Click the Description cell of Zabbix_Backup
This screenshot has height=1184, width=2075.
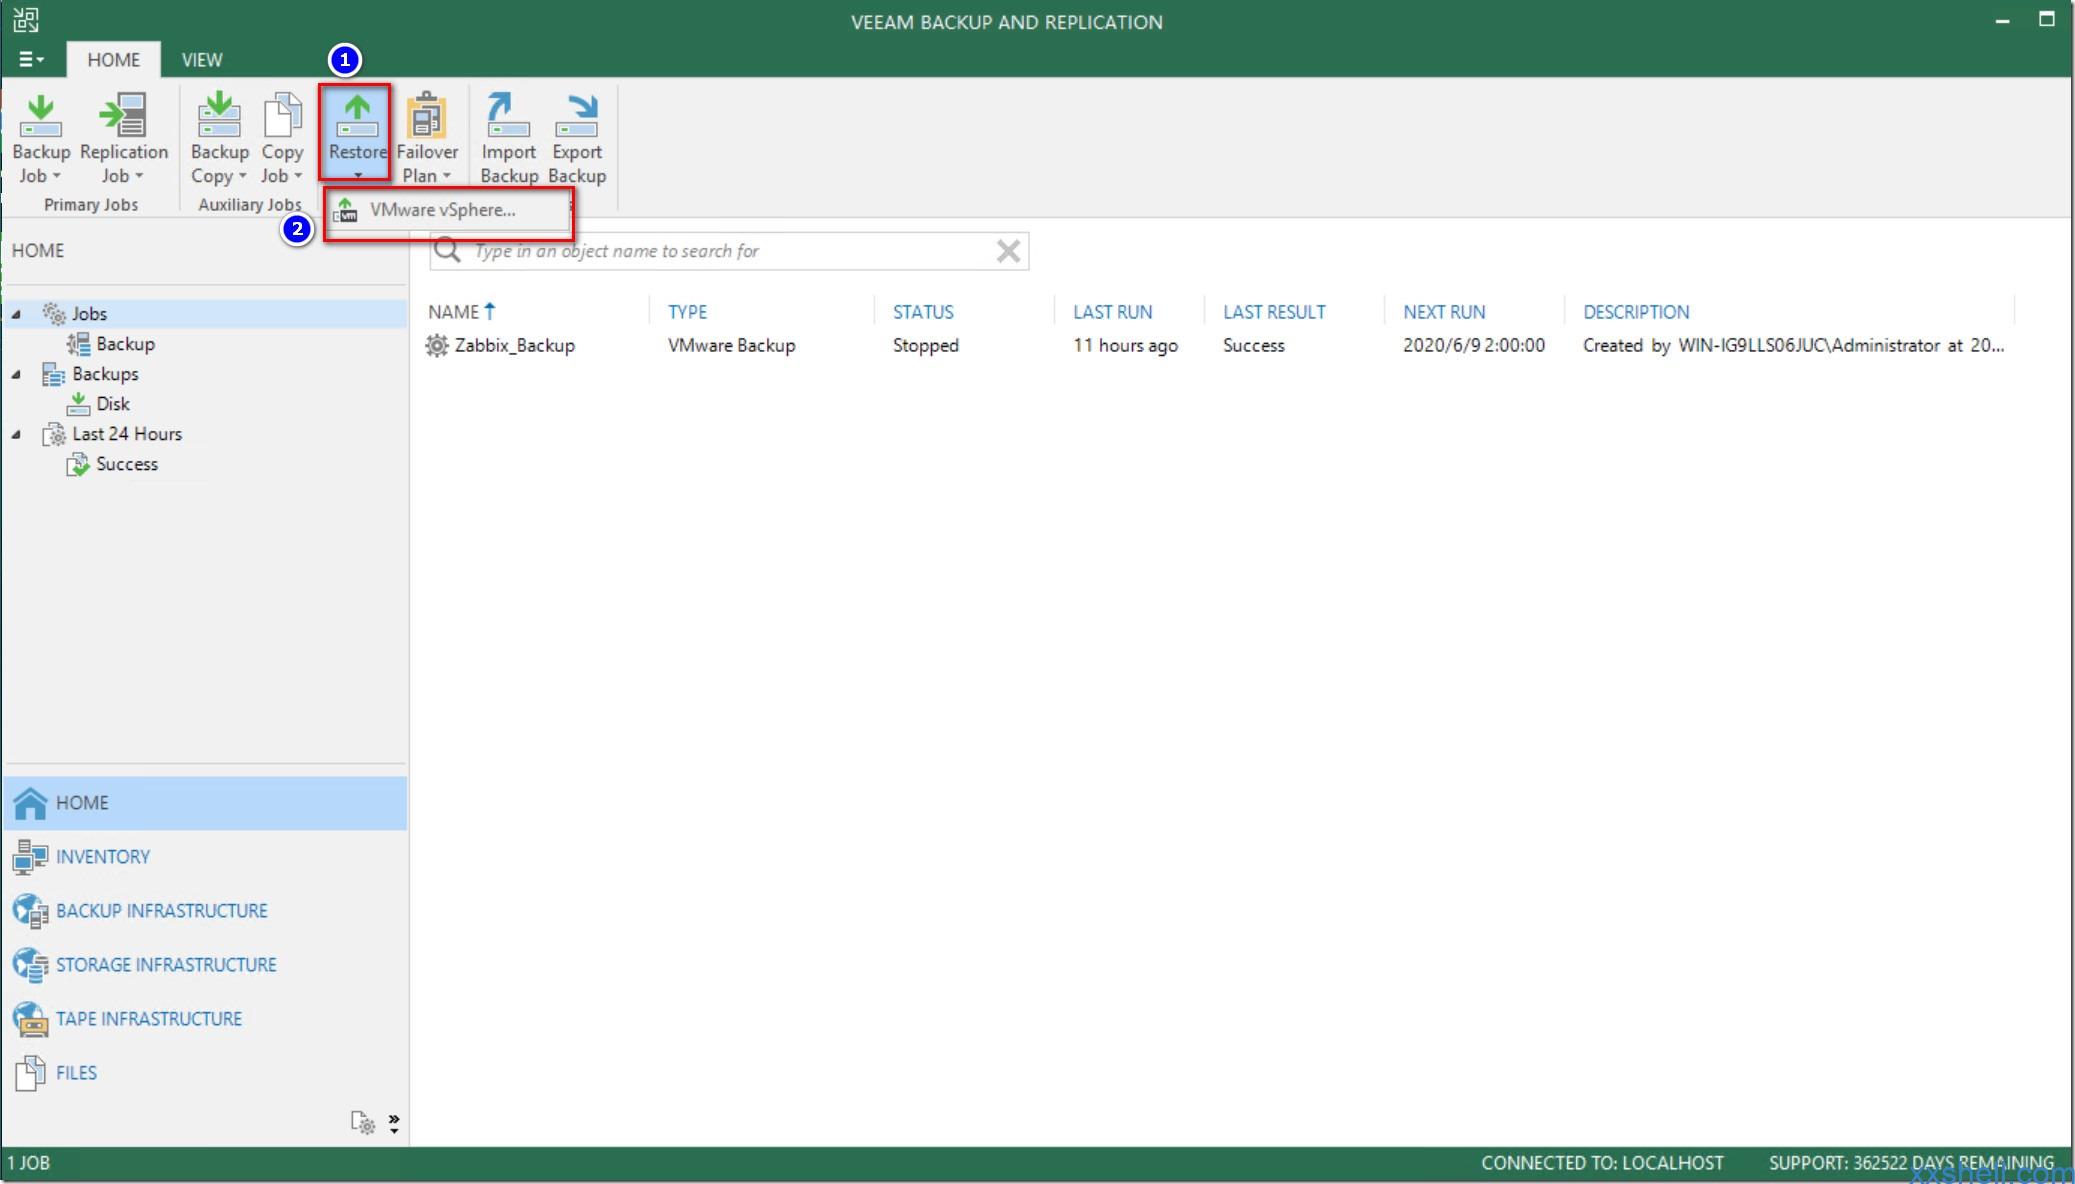[1793, 346]
